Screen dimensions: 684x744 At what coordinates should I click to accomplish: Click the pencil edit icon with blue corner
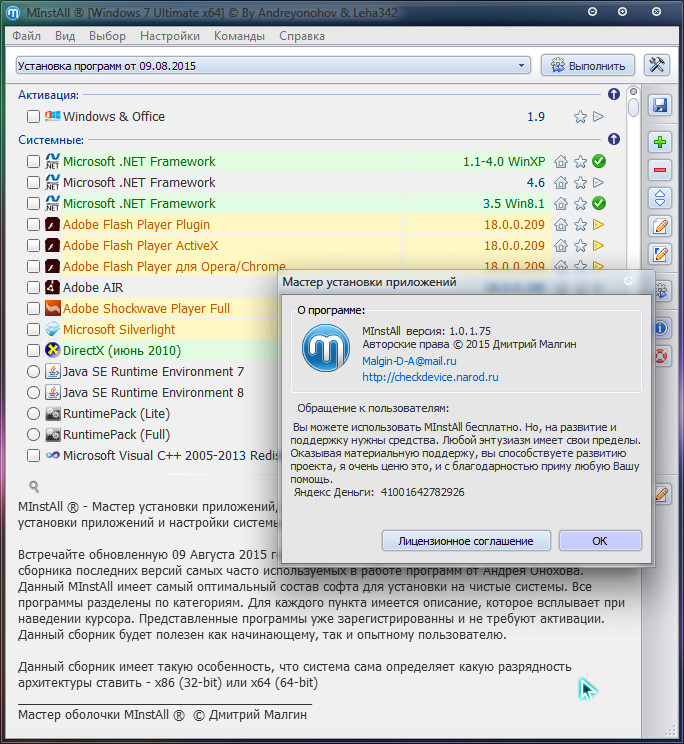(x=660, y=254)
